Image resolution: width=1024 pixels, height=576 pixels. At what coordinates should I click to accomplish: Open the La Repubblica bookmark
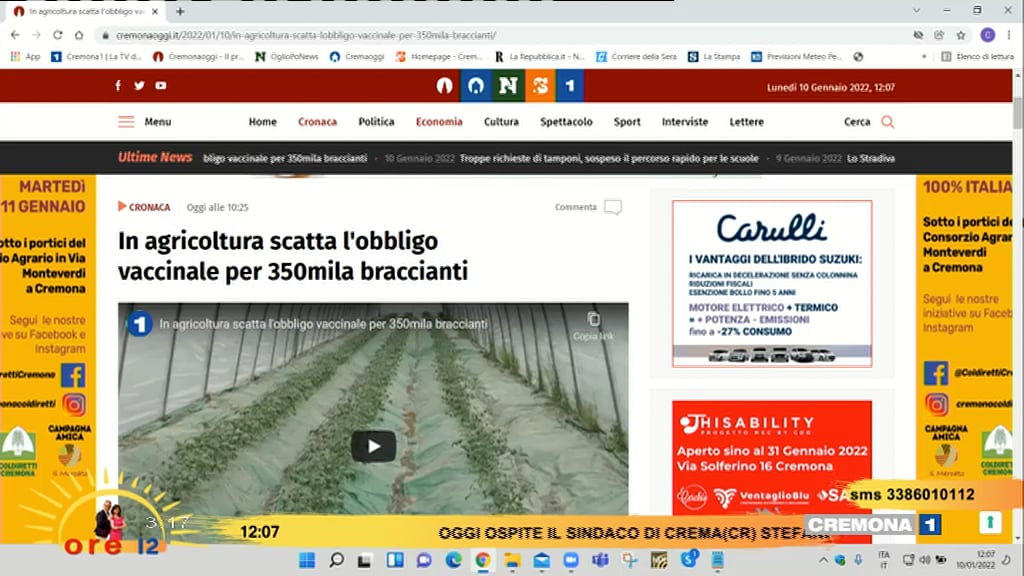(539, 57)
